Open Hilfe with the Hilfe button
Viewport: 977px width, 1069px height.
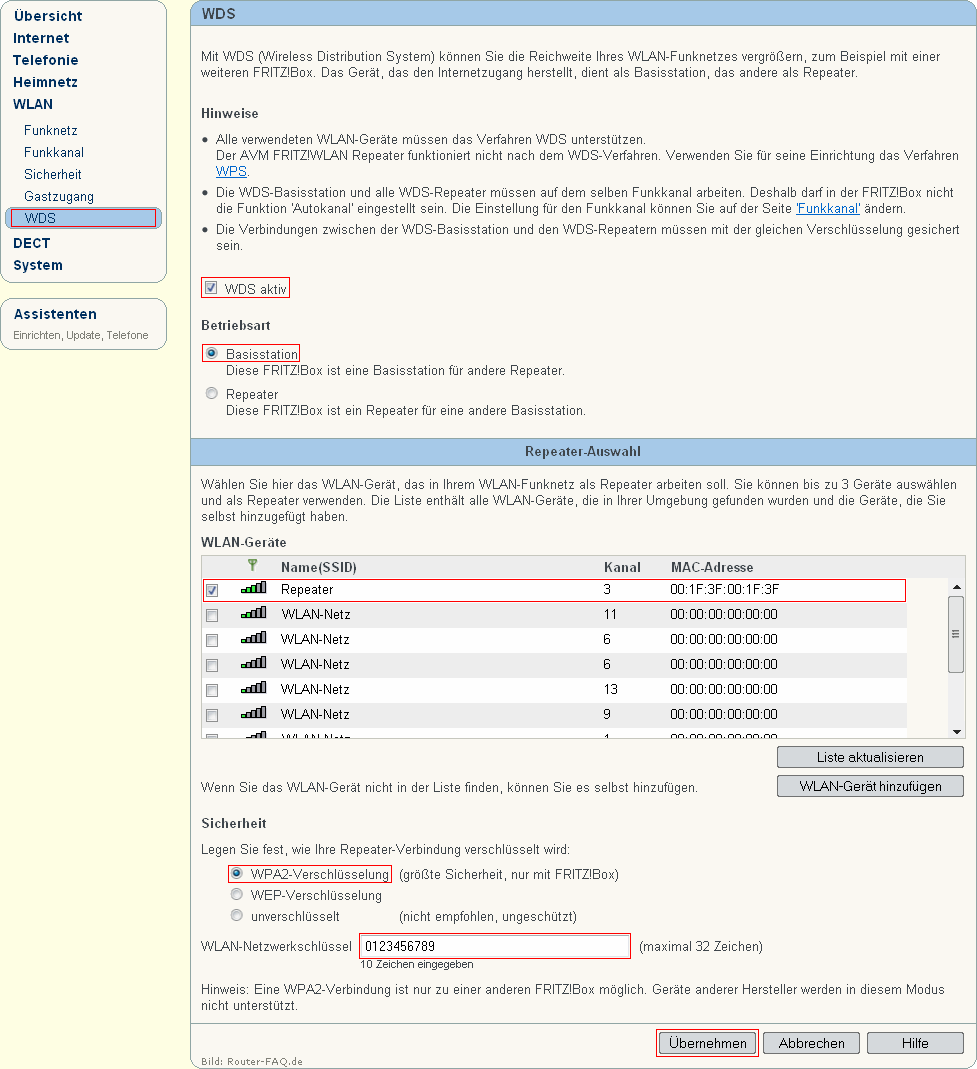pyautogui.click(x=915, y=1043)
